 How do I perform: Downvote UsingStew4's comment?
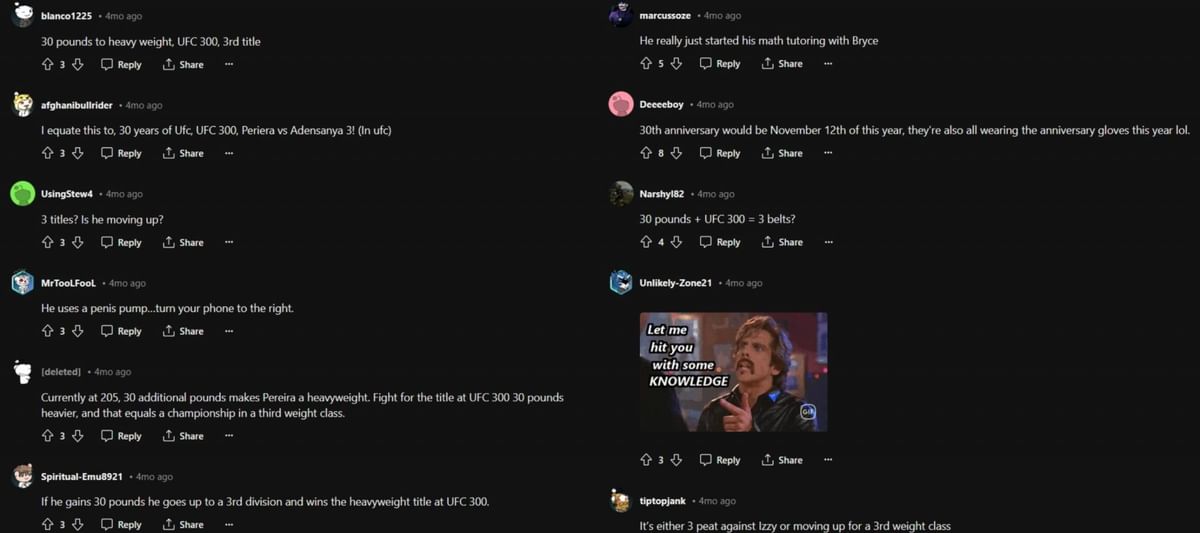click(77, 242)
